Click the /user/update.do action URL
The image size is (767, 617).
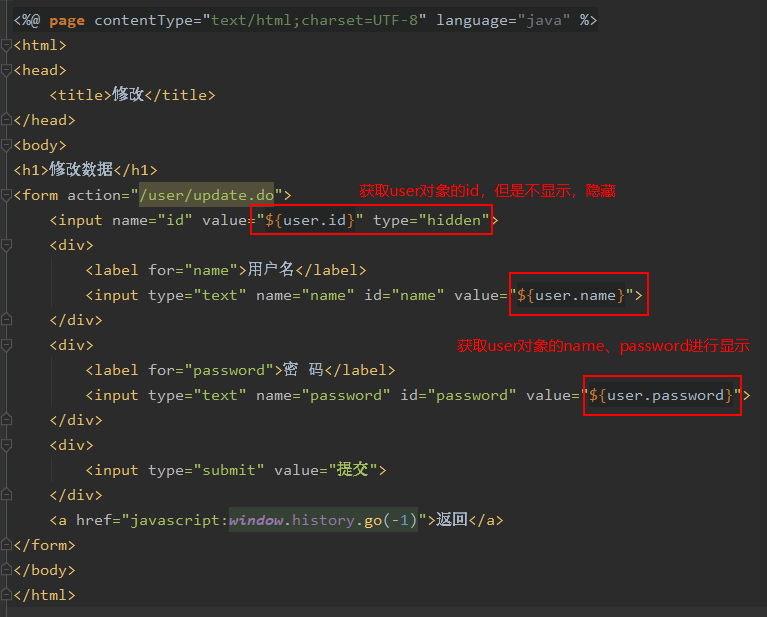[206, 195]
